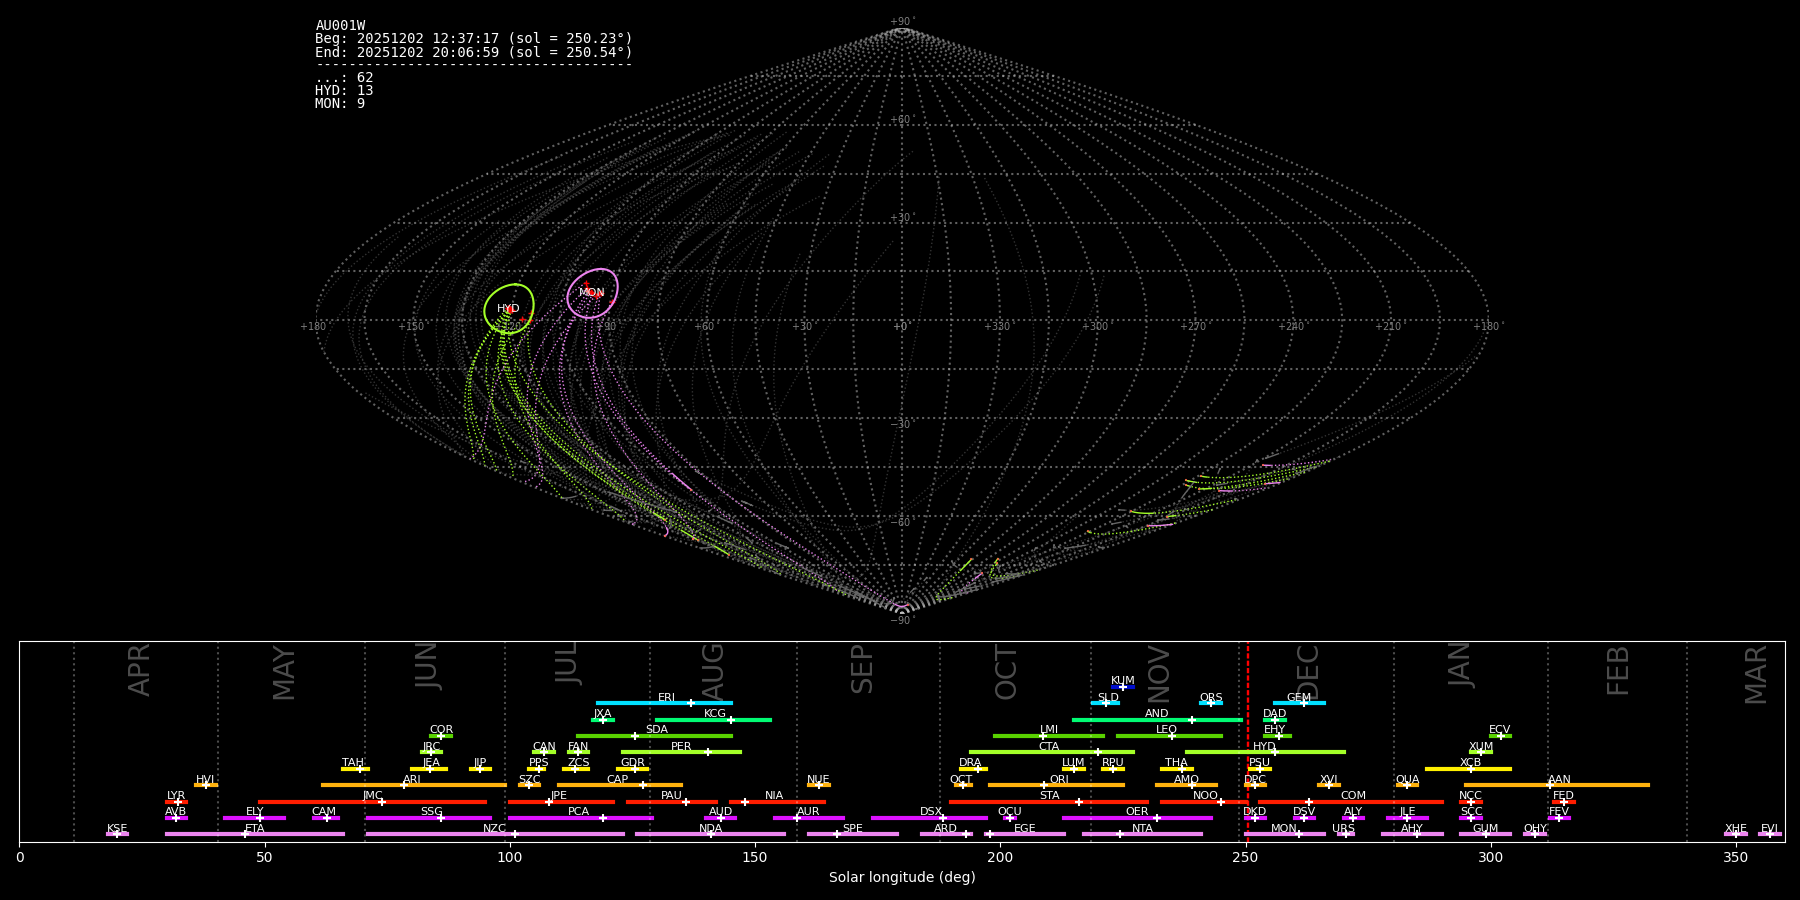1800x900 pixels.
Task: Select the orange AAN activity bar
Action: (x=1600, y=785)
